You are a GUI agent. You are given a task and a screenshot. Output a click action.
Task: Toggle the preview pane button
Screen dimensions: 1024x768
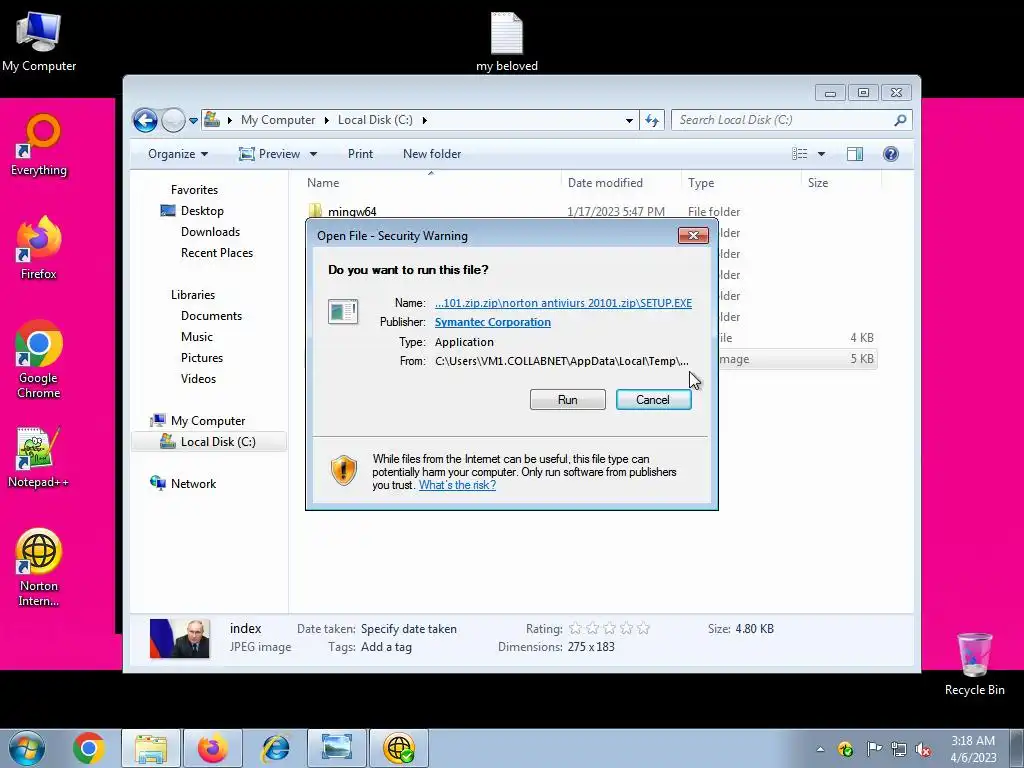pyautogui.click(x=855, y=154)
